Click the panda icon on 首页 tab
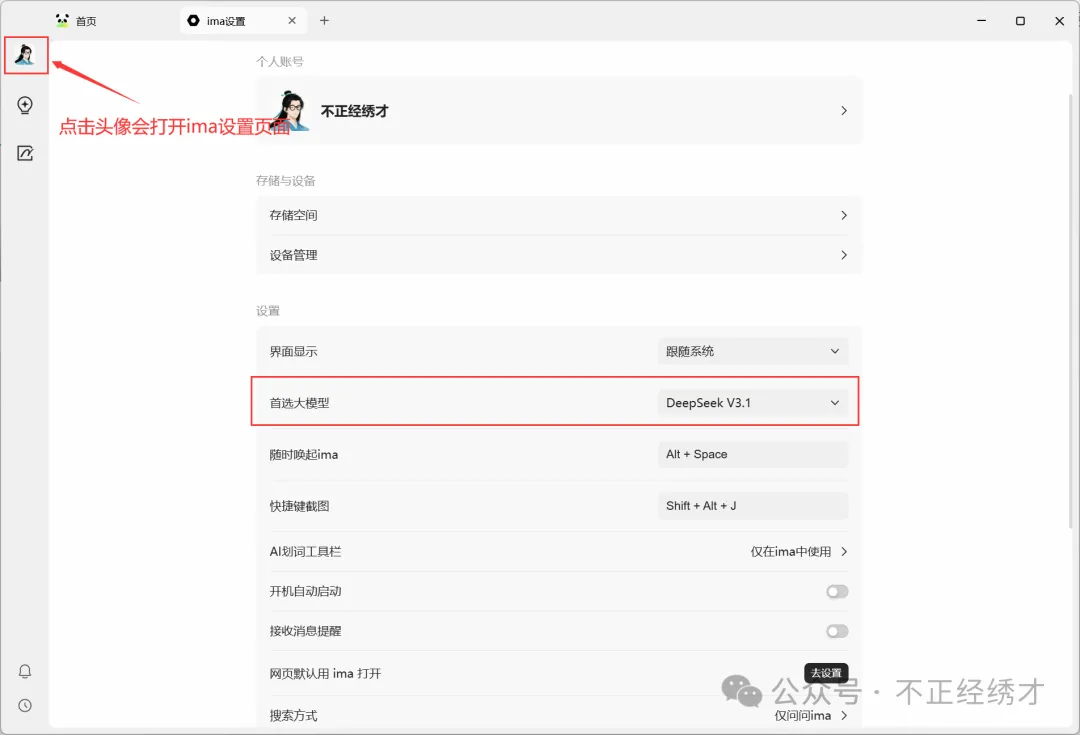This screenshot has width=1080, height=735. click(x=63, y=21)
